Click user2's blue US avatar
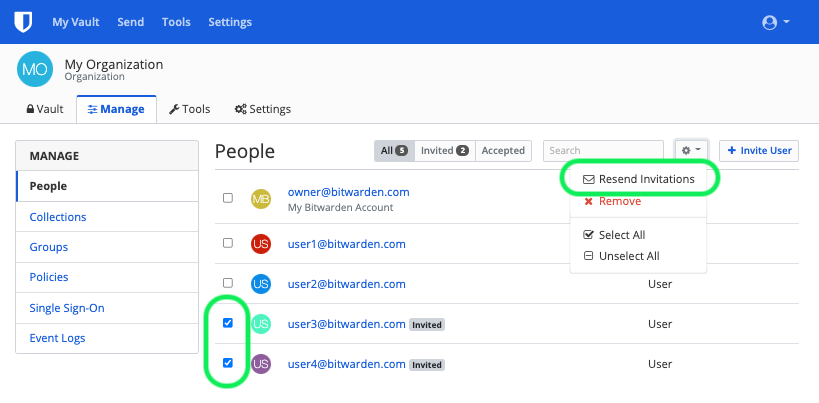819x403 pixels. [x=261, y=284]
